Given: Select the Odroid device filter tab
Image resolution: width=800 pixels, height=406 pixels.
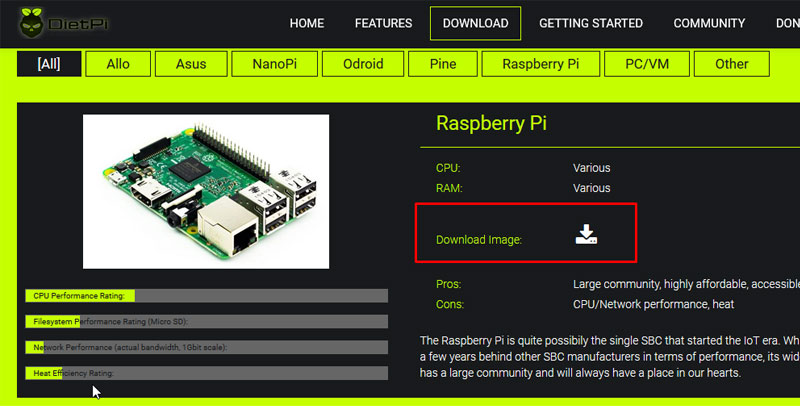Looking at the screenshot, I should click(363, 64).
